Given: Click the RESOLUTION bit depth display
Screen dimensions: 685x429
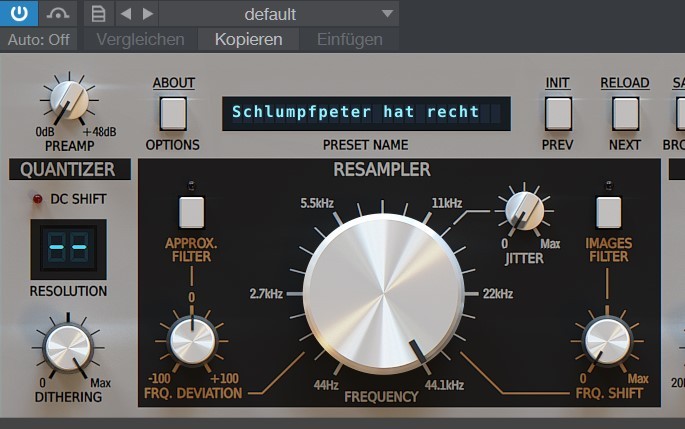Looking at the screenshot, I should [x=67, y=248].
